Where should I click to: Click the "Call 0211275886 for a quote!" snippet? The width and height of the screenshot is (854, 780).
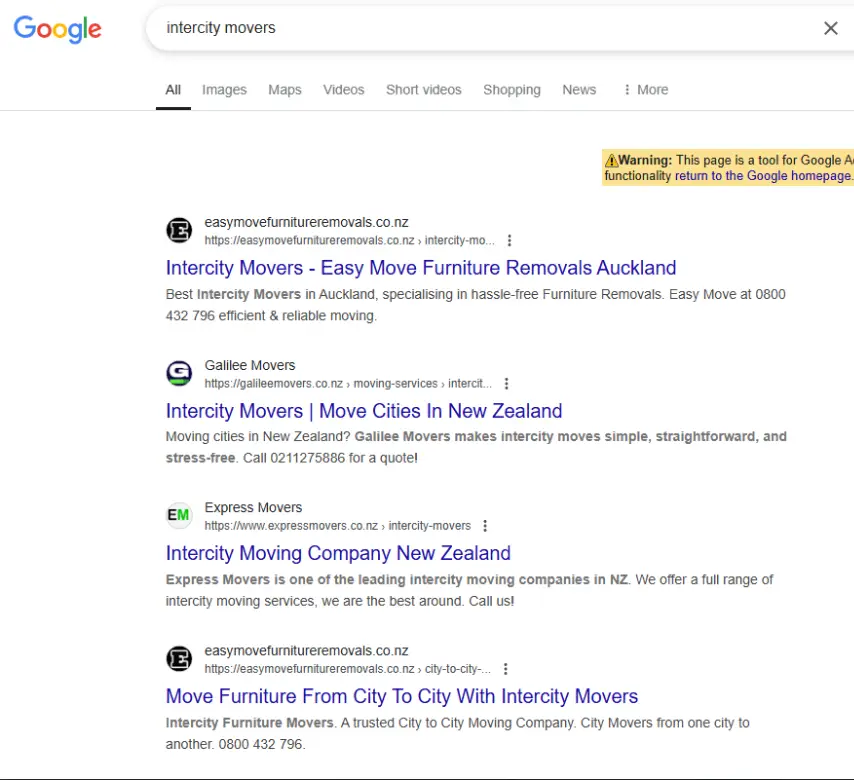[330, 458]
